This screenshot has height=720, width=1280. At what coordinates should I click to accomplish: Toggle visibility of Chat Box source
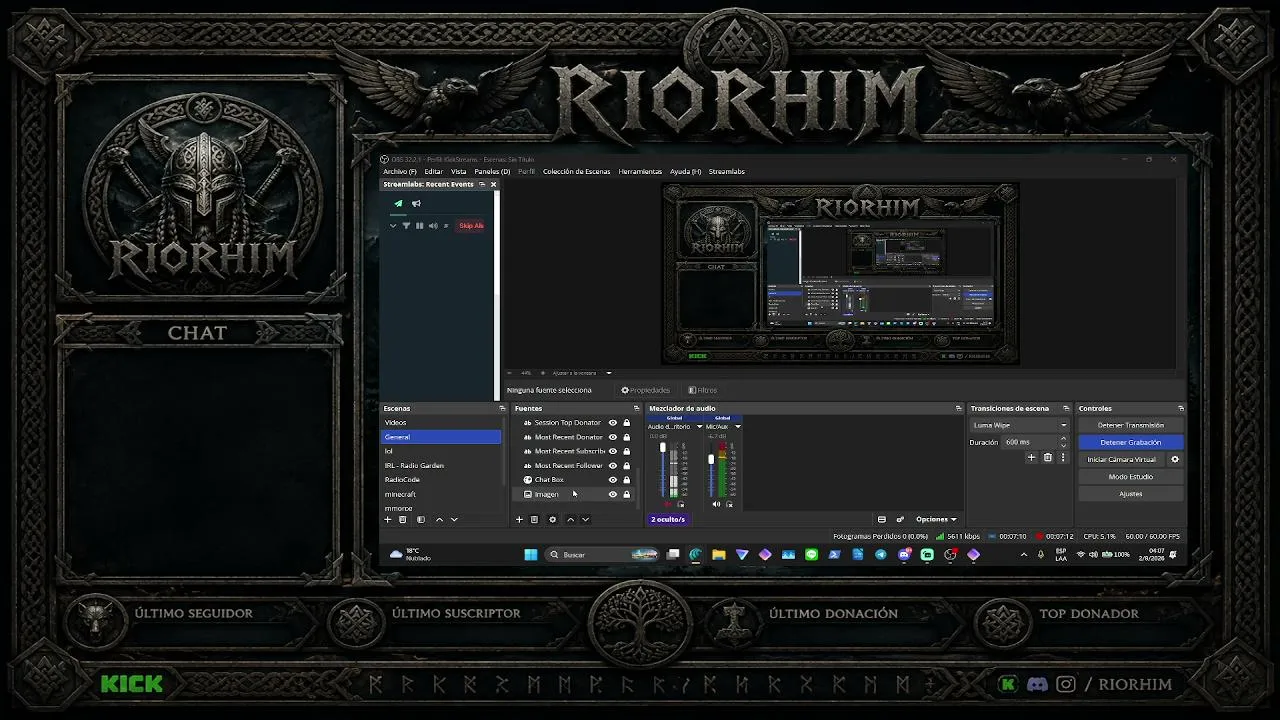click(x=613, y=480)
